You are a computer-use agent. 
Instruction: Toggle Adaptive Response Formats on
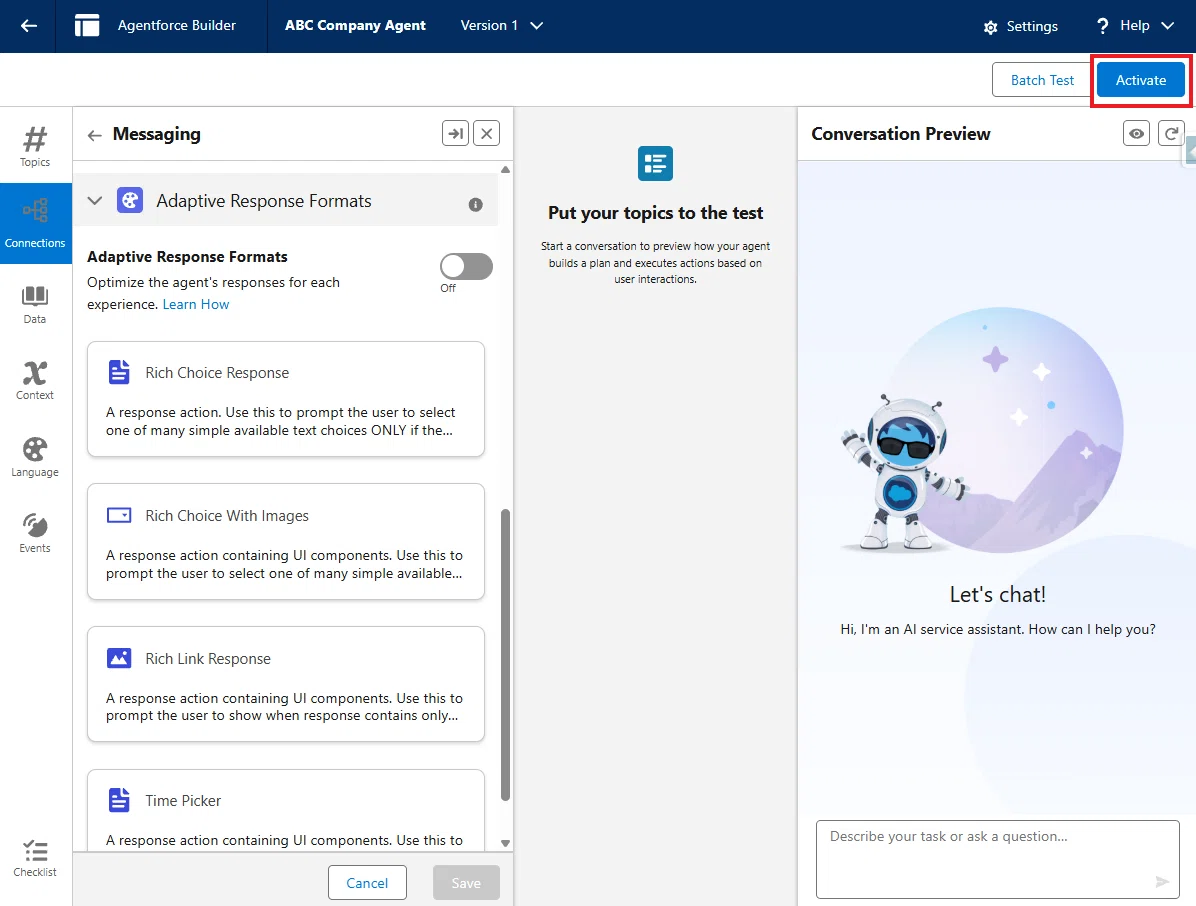coord(466,267)
